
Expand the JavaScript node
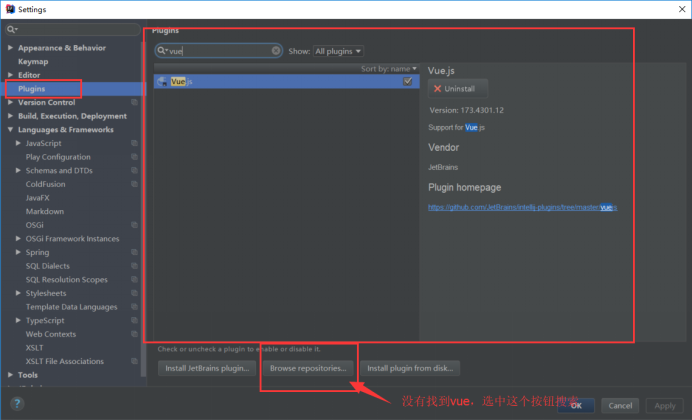tap(18, 143)
